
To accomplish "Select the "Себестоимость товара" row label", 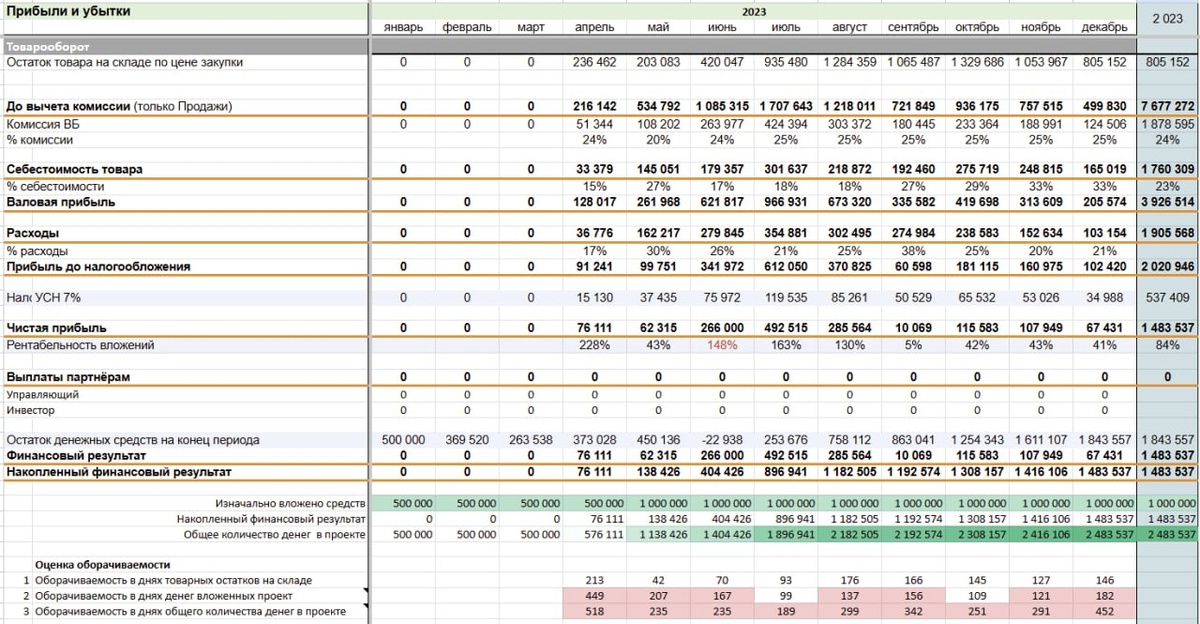I will point(75,170).
